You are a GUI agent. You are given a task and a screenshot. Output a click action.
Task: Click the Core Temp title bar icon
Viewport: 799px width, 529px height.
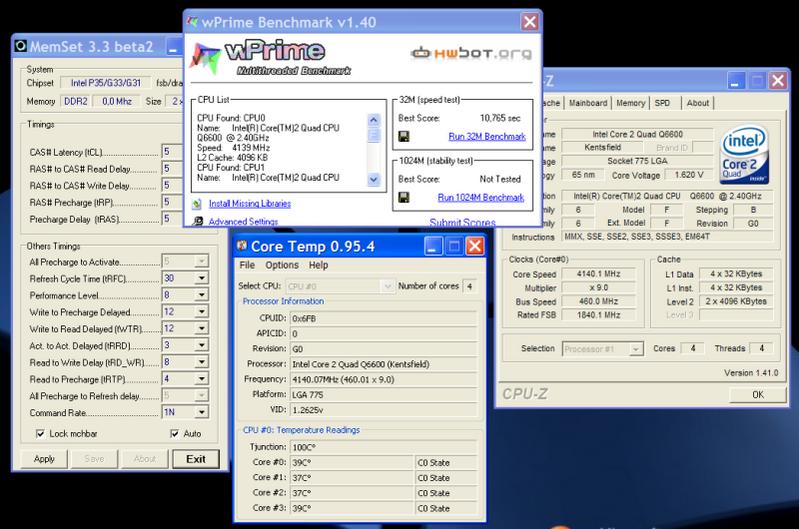(242, 246)
